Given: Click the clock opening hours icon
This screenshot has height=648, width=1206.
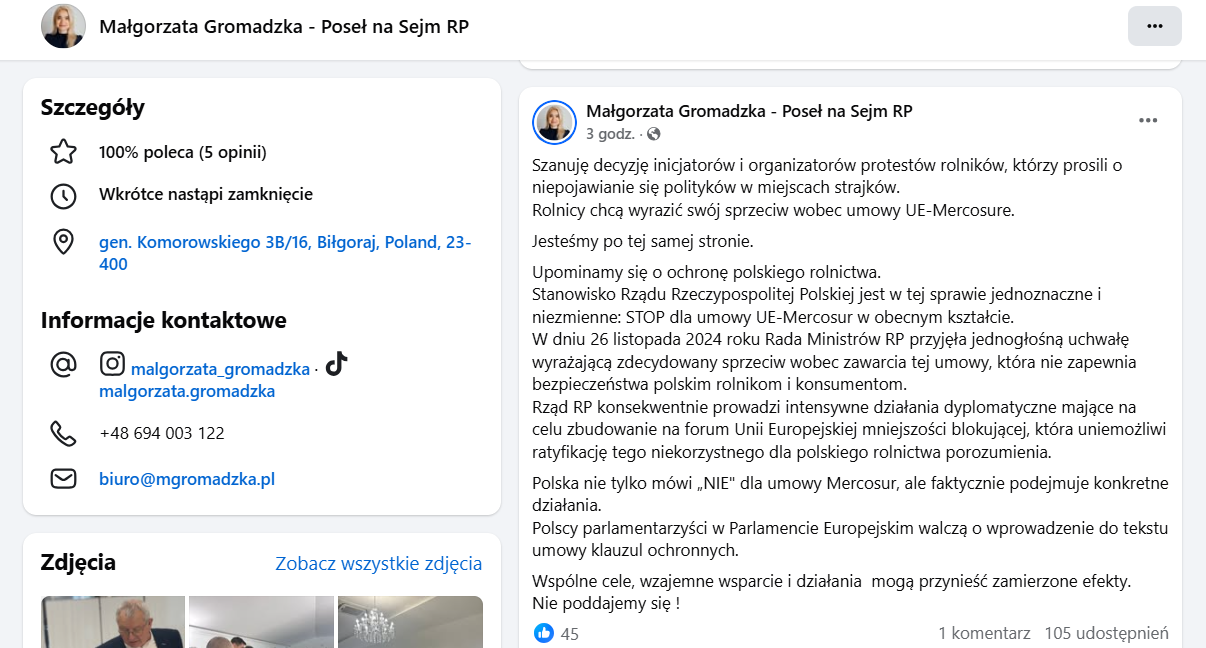Looking at the screenshot, I should (63, 195).
